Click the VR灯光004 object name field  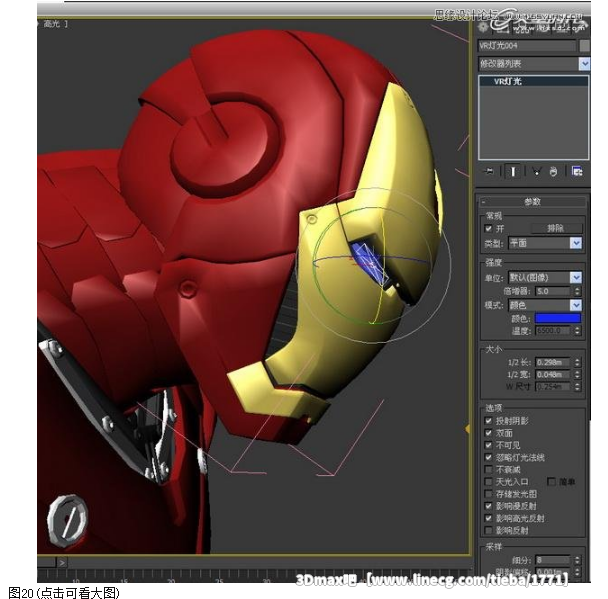[527, 46]
